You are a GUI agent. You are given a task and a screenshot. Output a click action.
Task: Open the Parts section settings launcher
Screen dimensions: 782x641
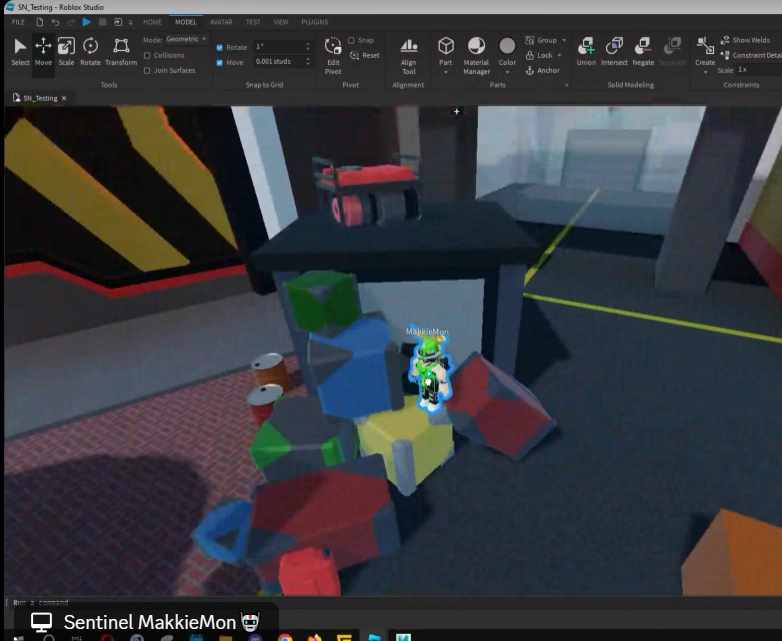(x=567, y=85)
